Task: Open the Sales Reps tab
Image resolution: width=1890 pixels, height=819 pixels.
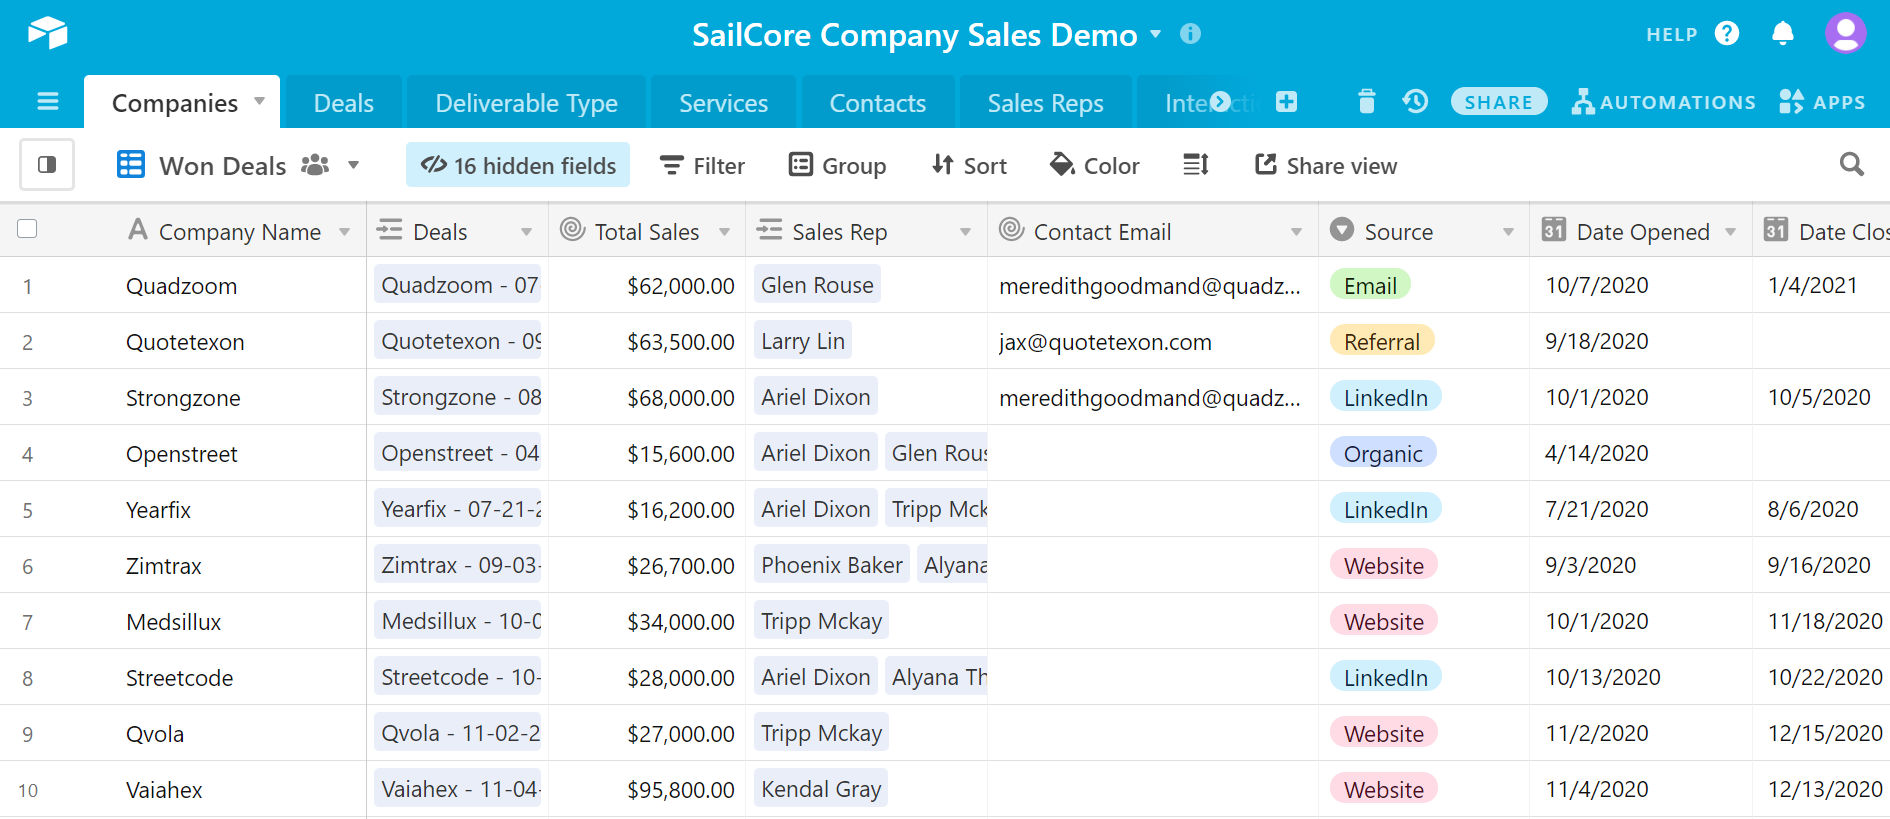Action: click(1045, 103)
